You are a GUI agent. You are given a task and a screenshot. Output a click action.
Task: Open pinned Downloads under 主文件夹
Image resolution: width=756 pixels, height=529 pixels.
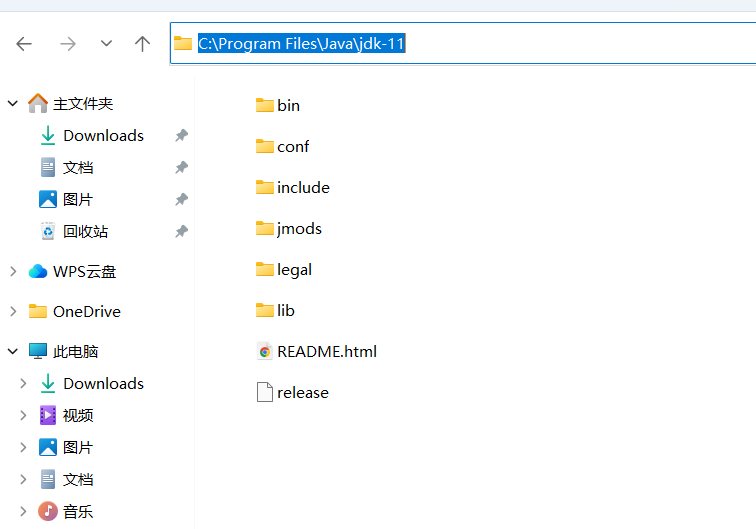[103, 136]
